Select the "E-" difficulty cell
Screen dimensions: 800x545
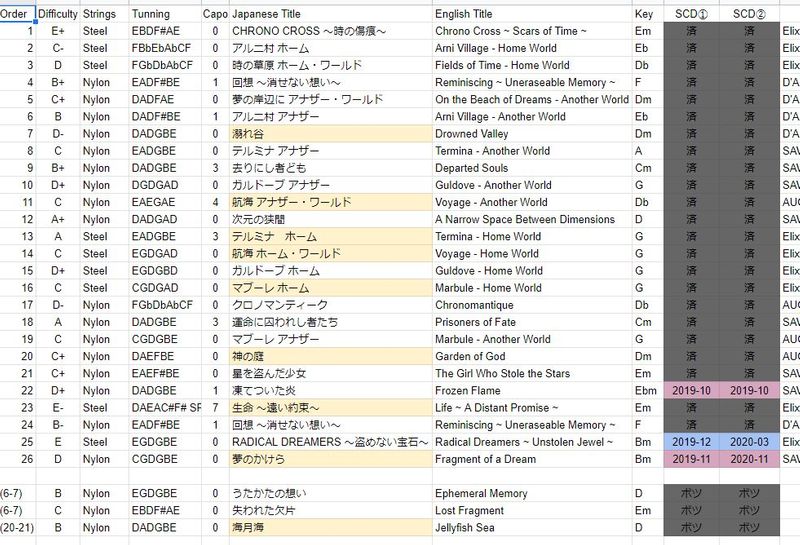click(57, 407)
